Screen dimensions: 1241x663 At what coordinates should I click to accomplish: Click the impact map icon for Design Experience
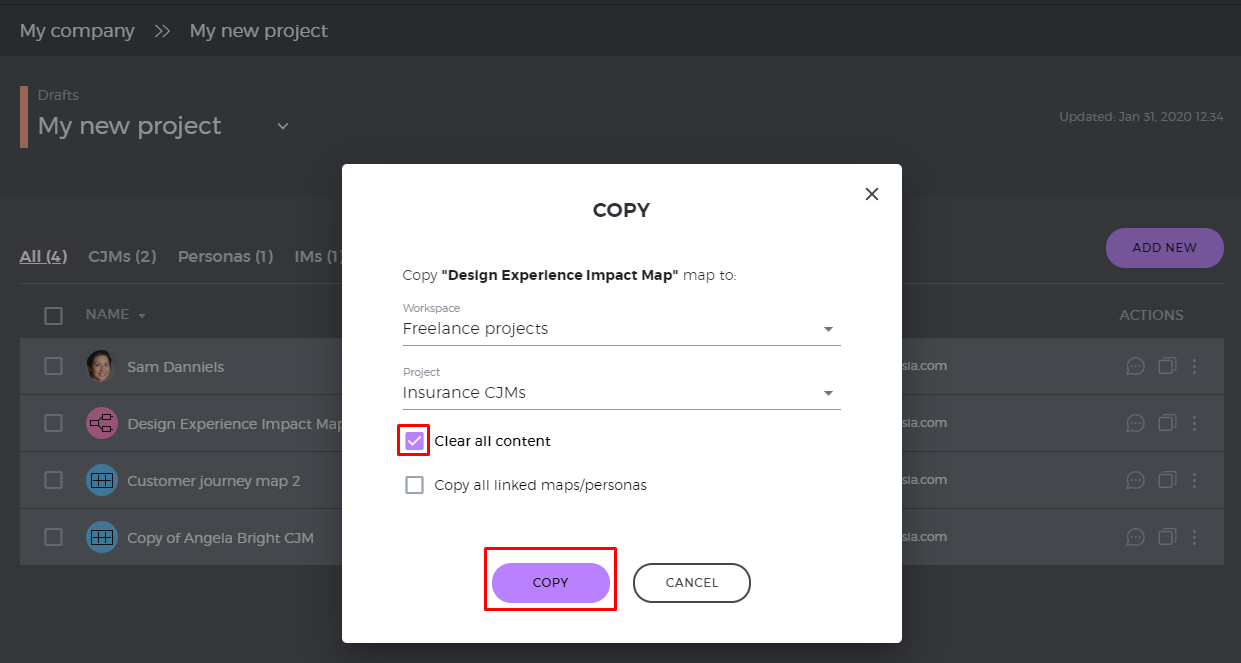point(102,424)
